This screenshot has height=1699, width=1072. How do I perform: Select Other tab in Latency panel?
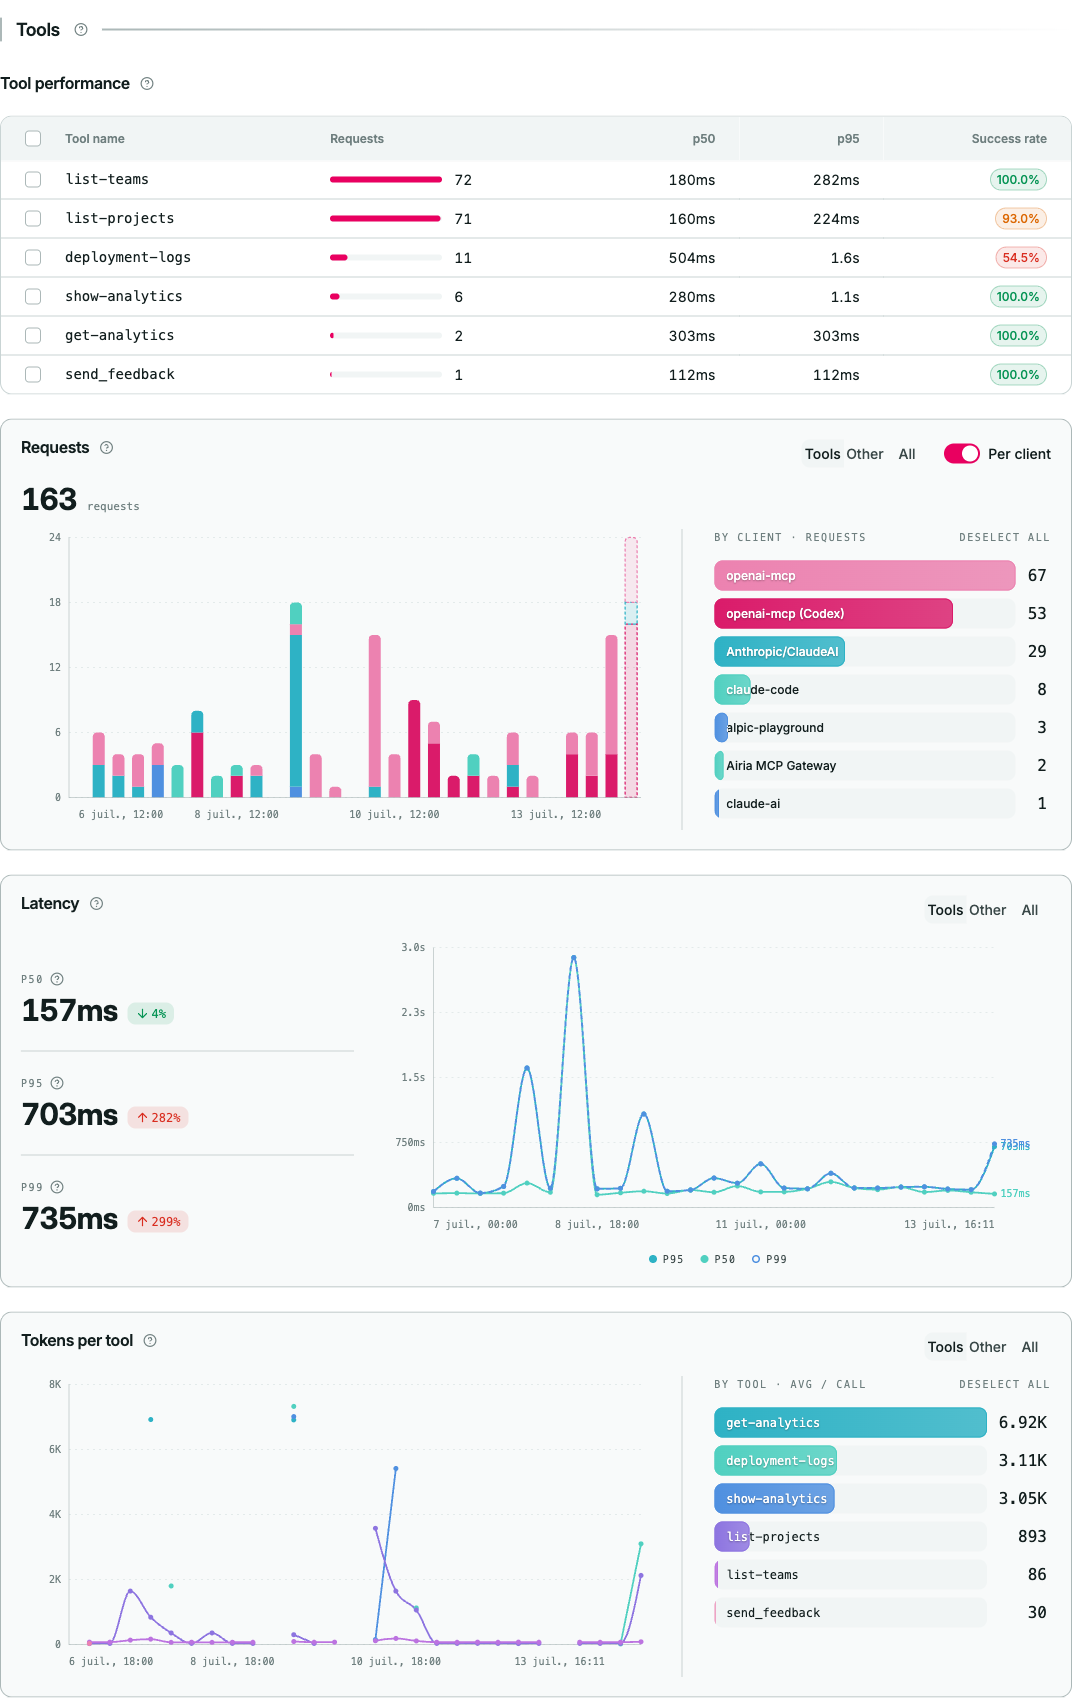(988, 910)
